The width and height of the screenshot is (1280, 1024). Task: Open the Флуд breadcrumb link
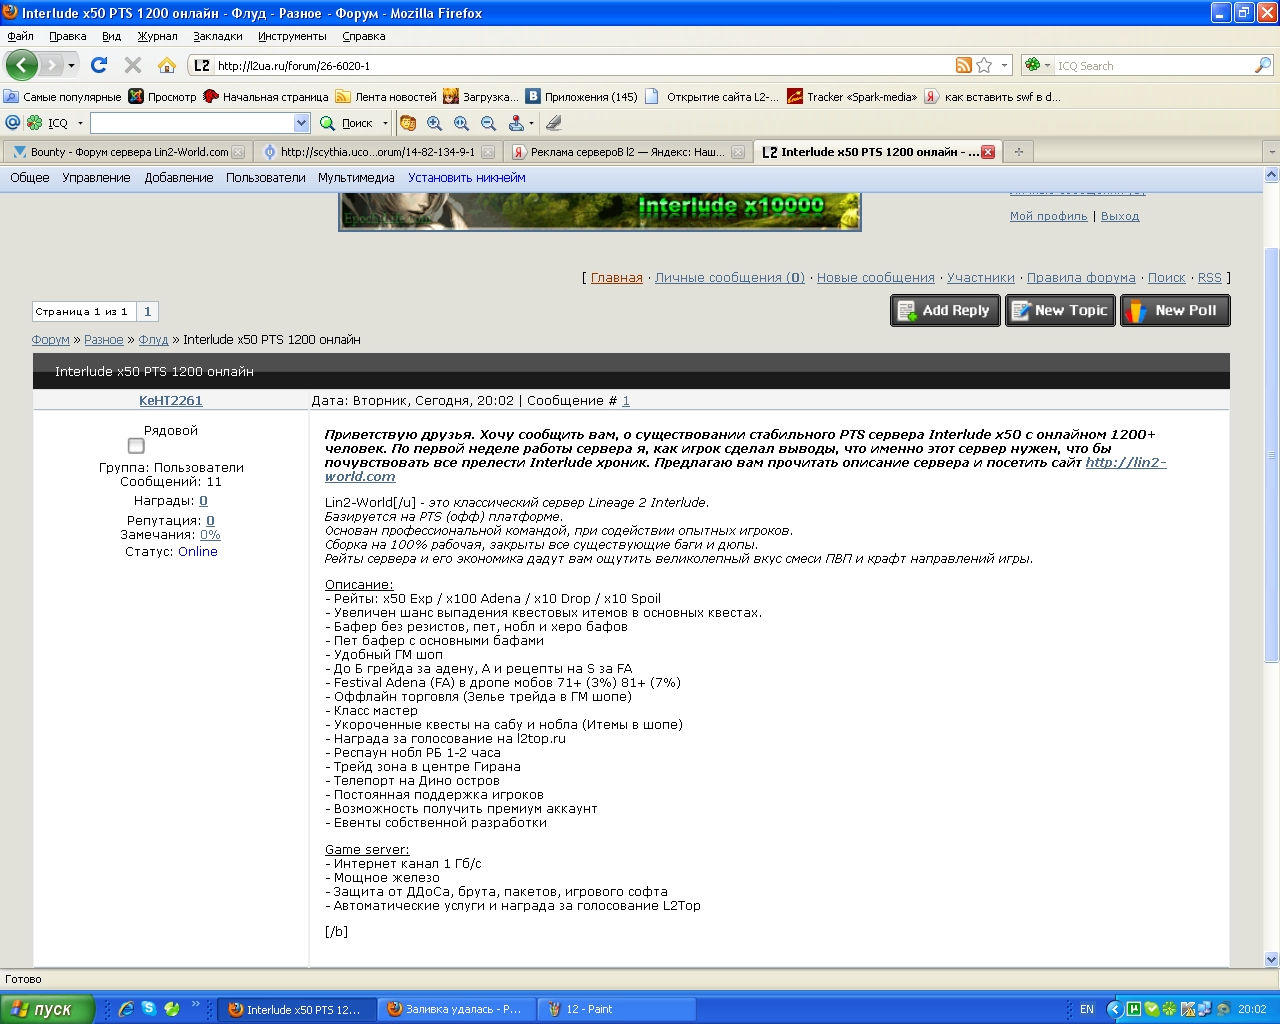(153, 340)
